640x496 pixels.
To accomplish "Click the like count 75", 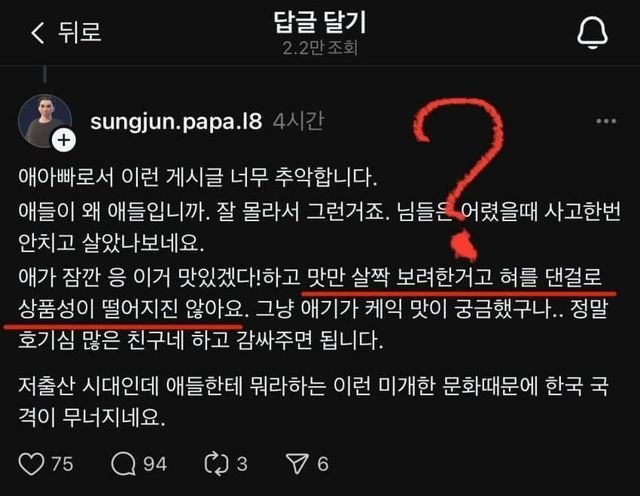I will click(x=62, y=464).
